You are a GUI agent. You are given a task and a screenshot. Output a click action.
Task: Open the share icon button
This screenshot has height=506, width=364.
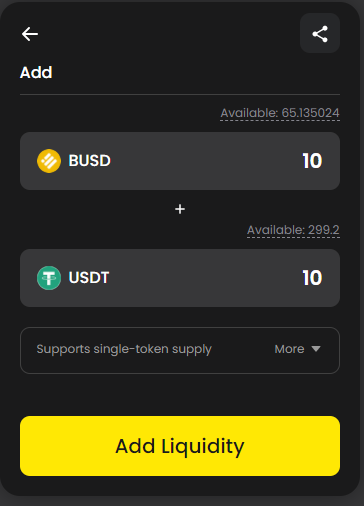(320, 33)
